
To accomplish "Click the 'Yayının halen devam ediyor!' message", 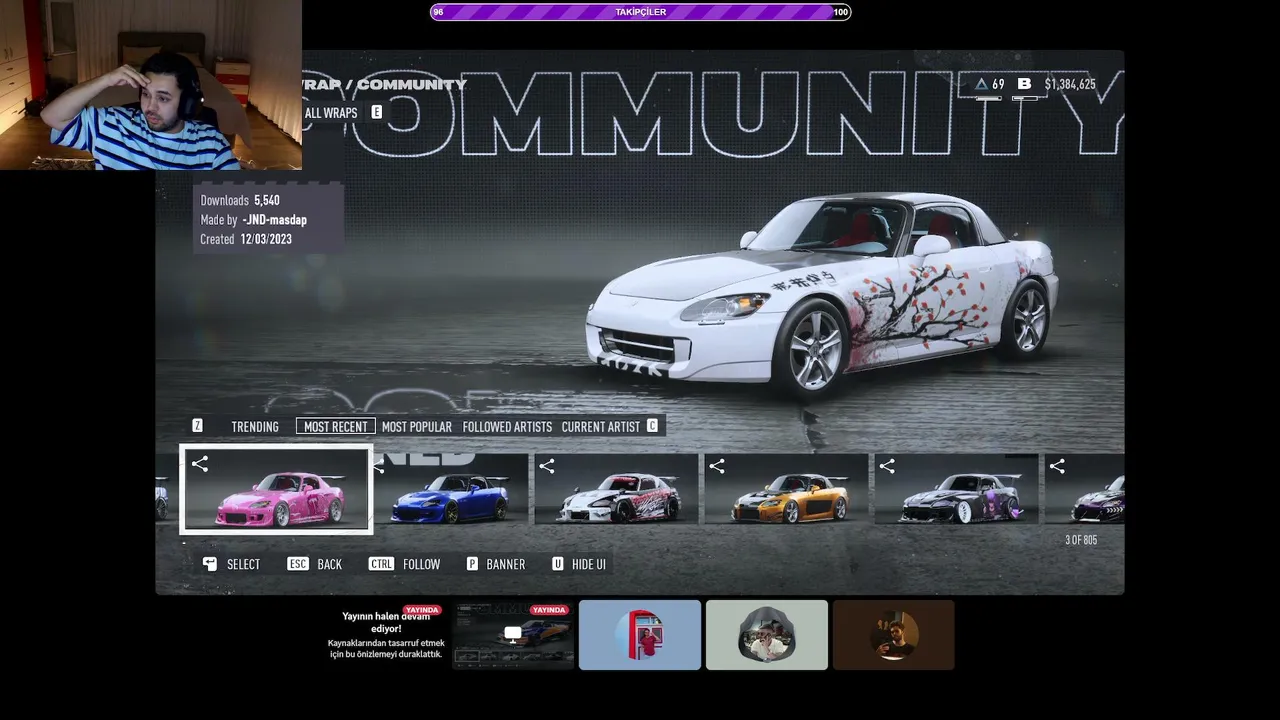I will tap(386, 622).
